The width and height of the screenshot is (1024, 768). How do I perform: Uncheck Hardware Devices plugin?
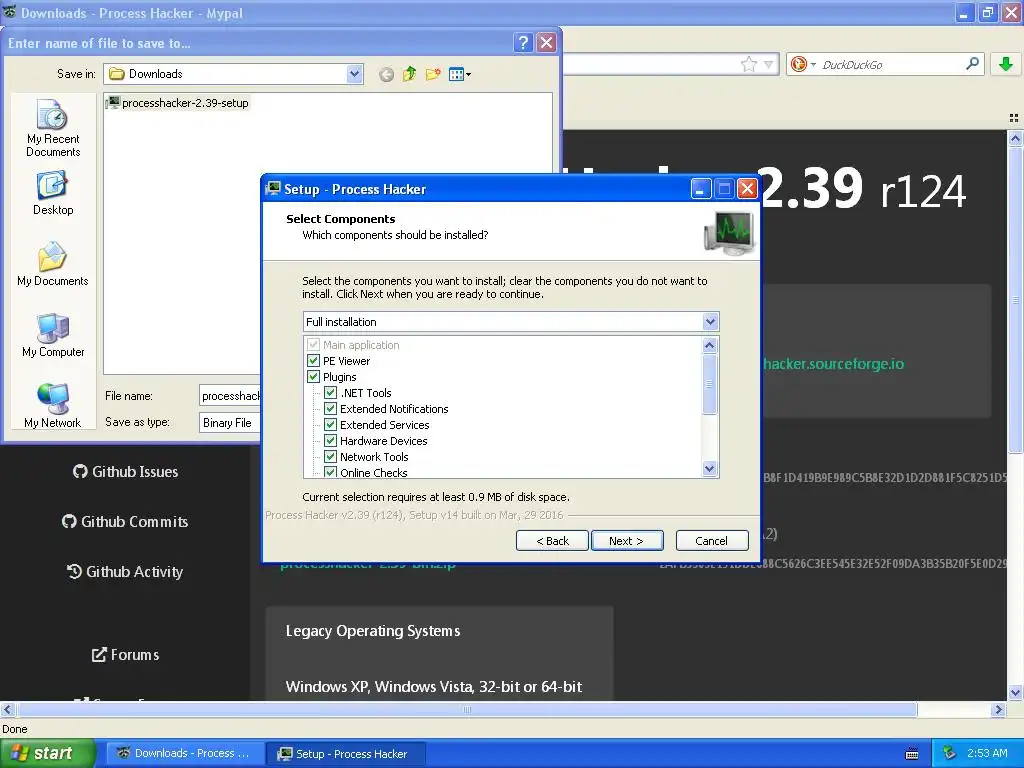[330, 441]
